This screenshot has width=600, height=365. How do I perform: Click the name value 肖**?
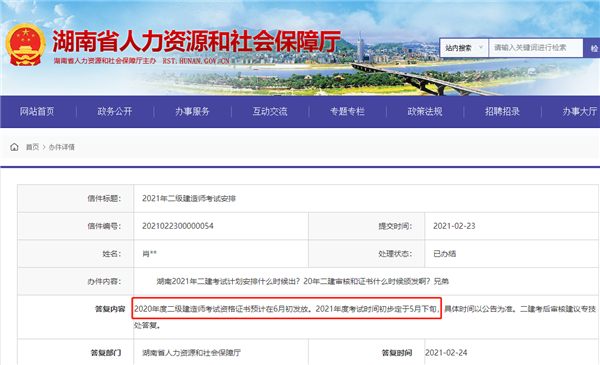[x=149, y=254]
